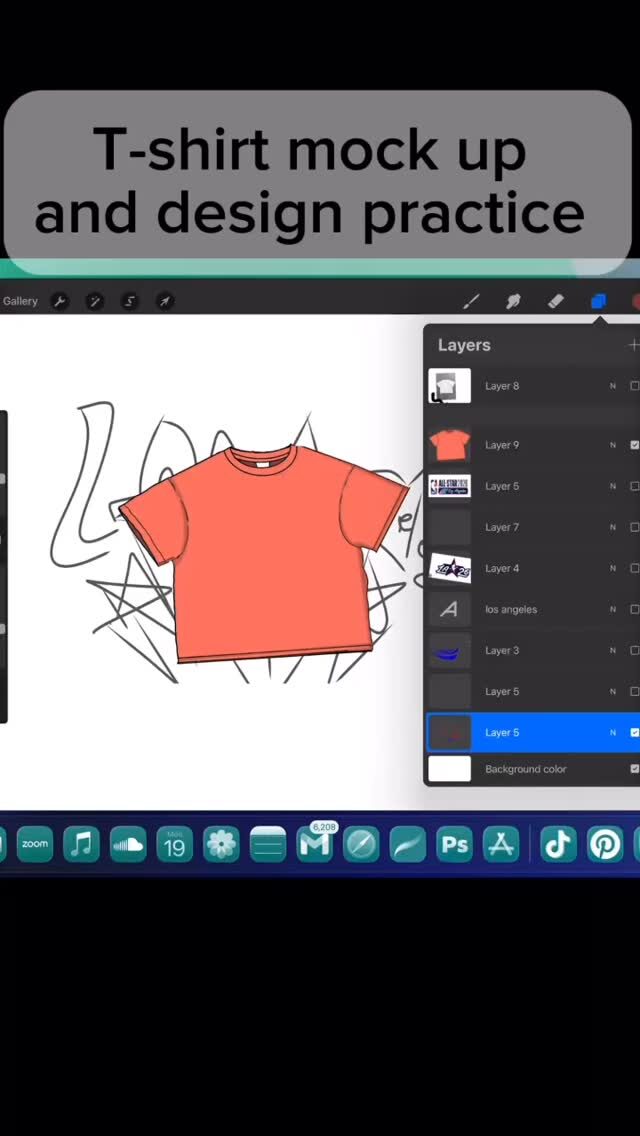Activate the Selection tool (S icon)
This screenshot has height=1136, width=640.
coord(130,301)
